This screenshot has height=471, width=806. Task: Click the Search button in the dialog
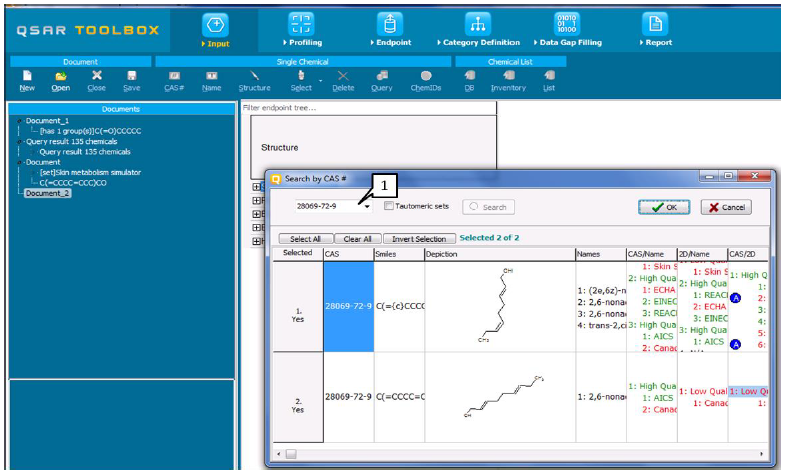[488, 207]
